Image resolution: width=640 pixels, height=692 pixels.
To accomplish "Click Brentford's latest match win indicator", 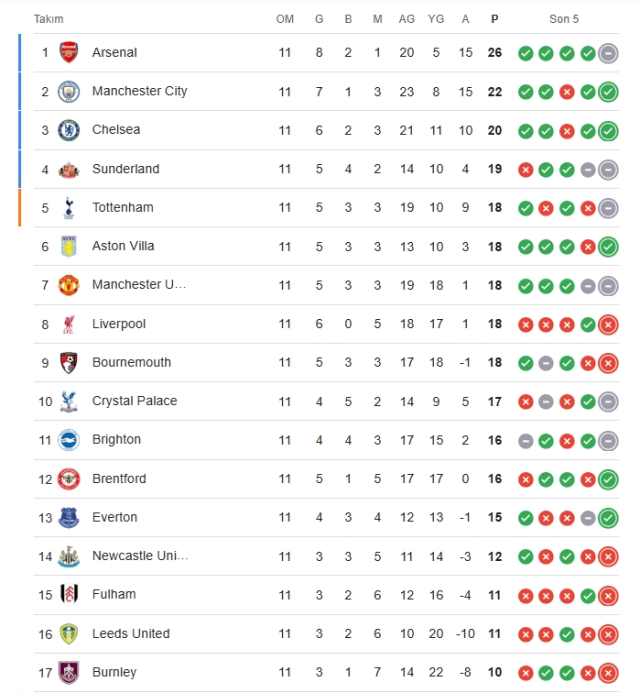I will tap(608, 479).
